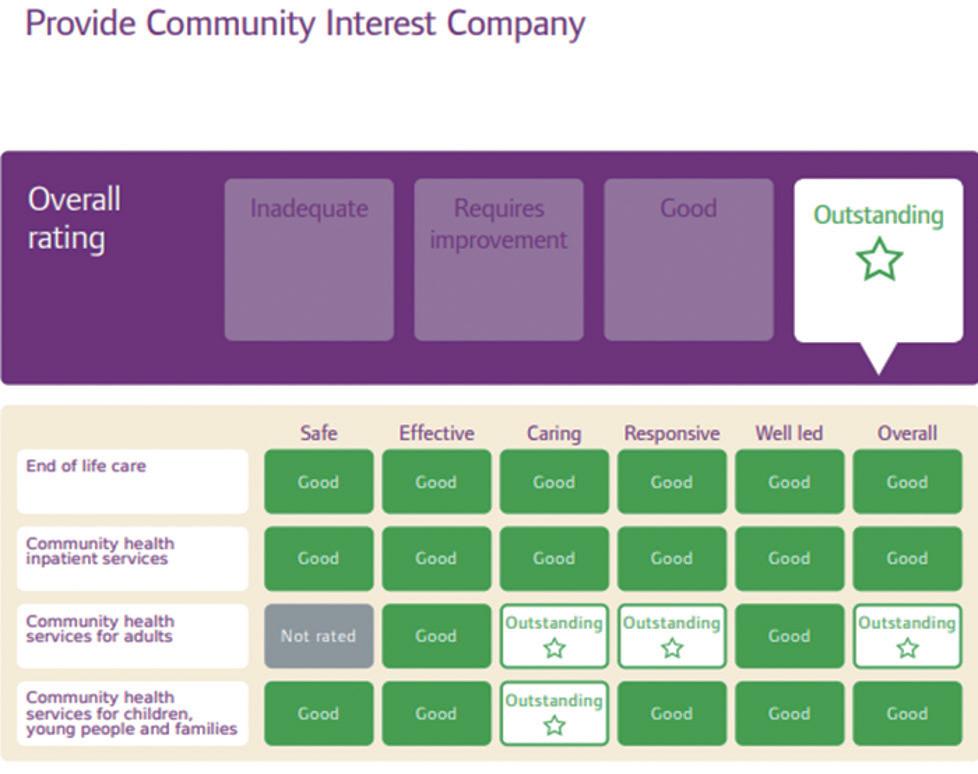Click End of life care Responsive Good cell
978x774 pixels.
pos(672,481)
